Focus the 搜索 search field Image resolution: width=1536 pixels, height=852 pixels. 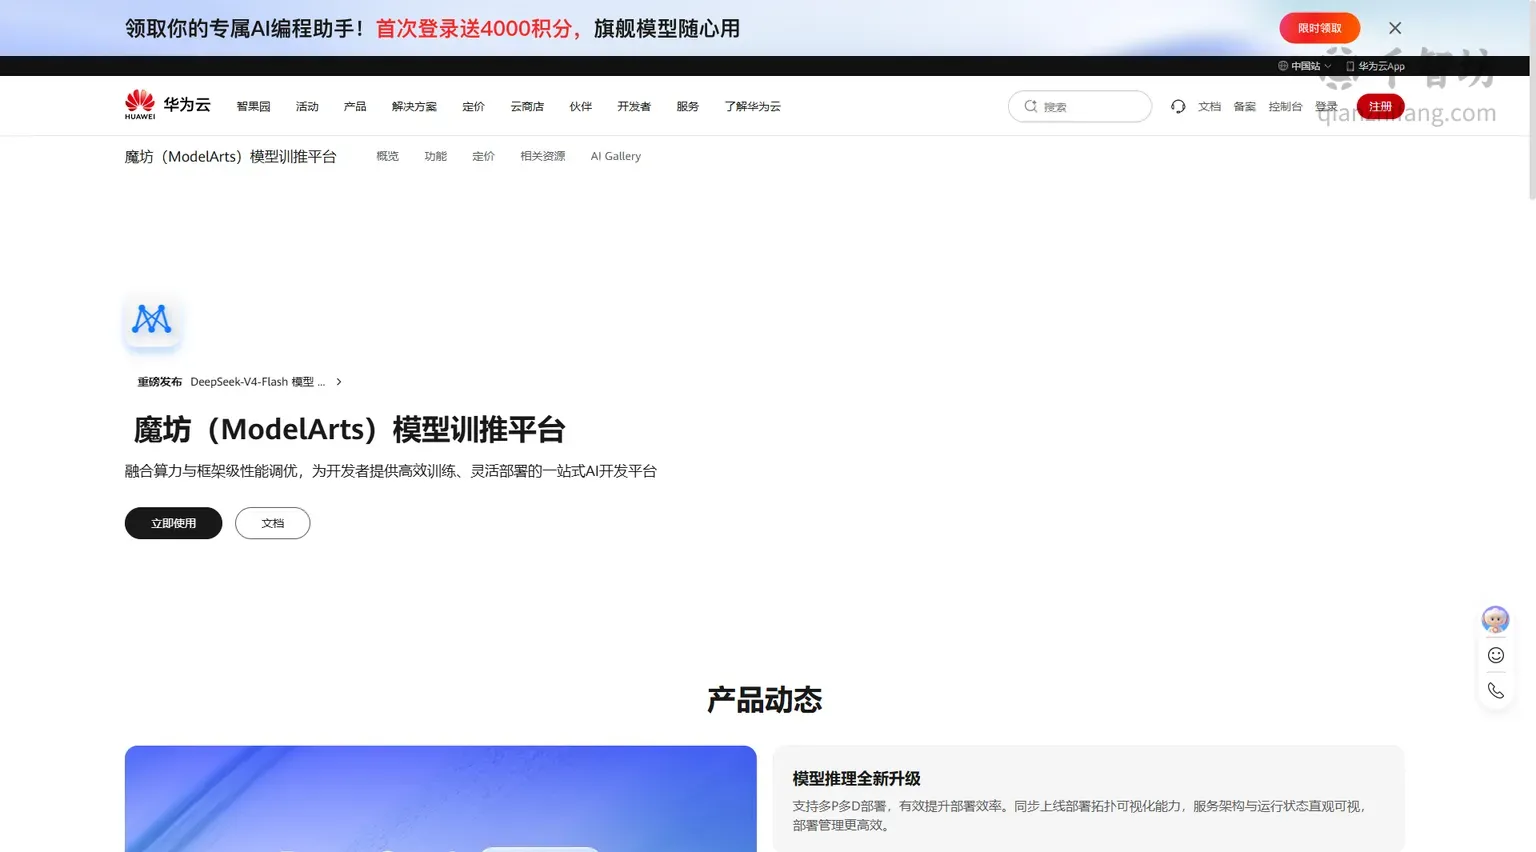click(x=1080, y=106)
